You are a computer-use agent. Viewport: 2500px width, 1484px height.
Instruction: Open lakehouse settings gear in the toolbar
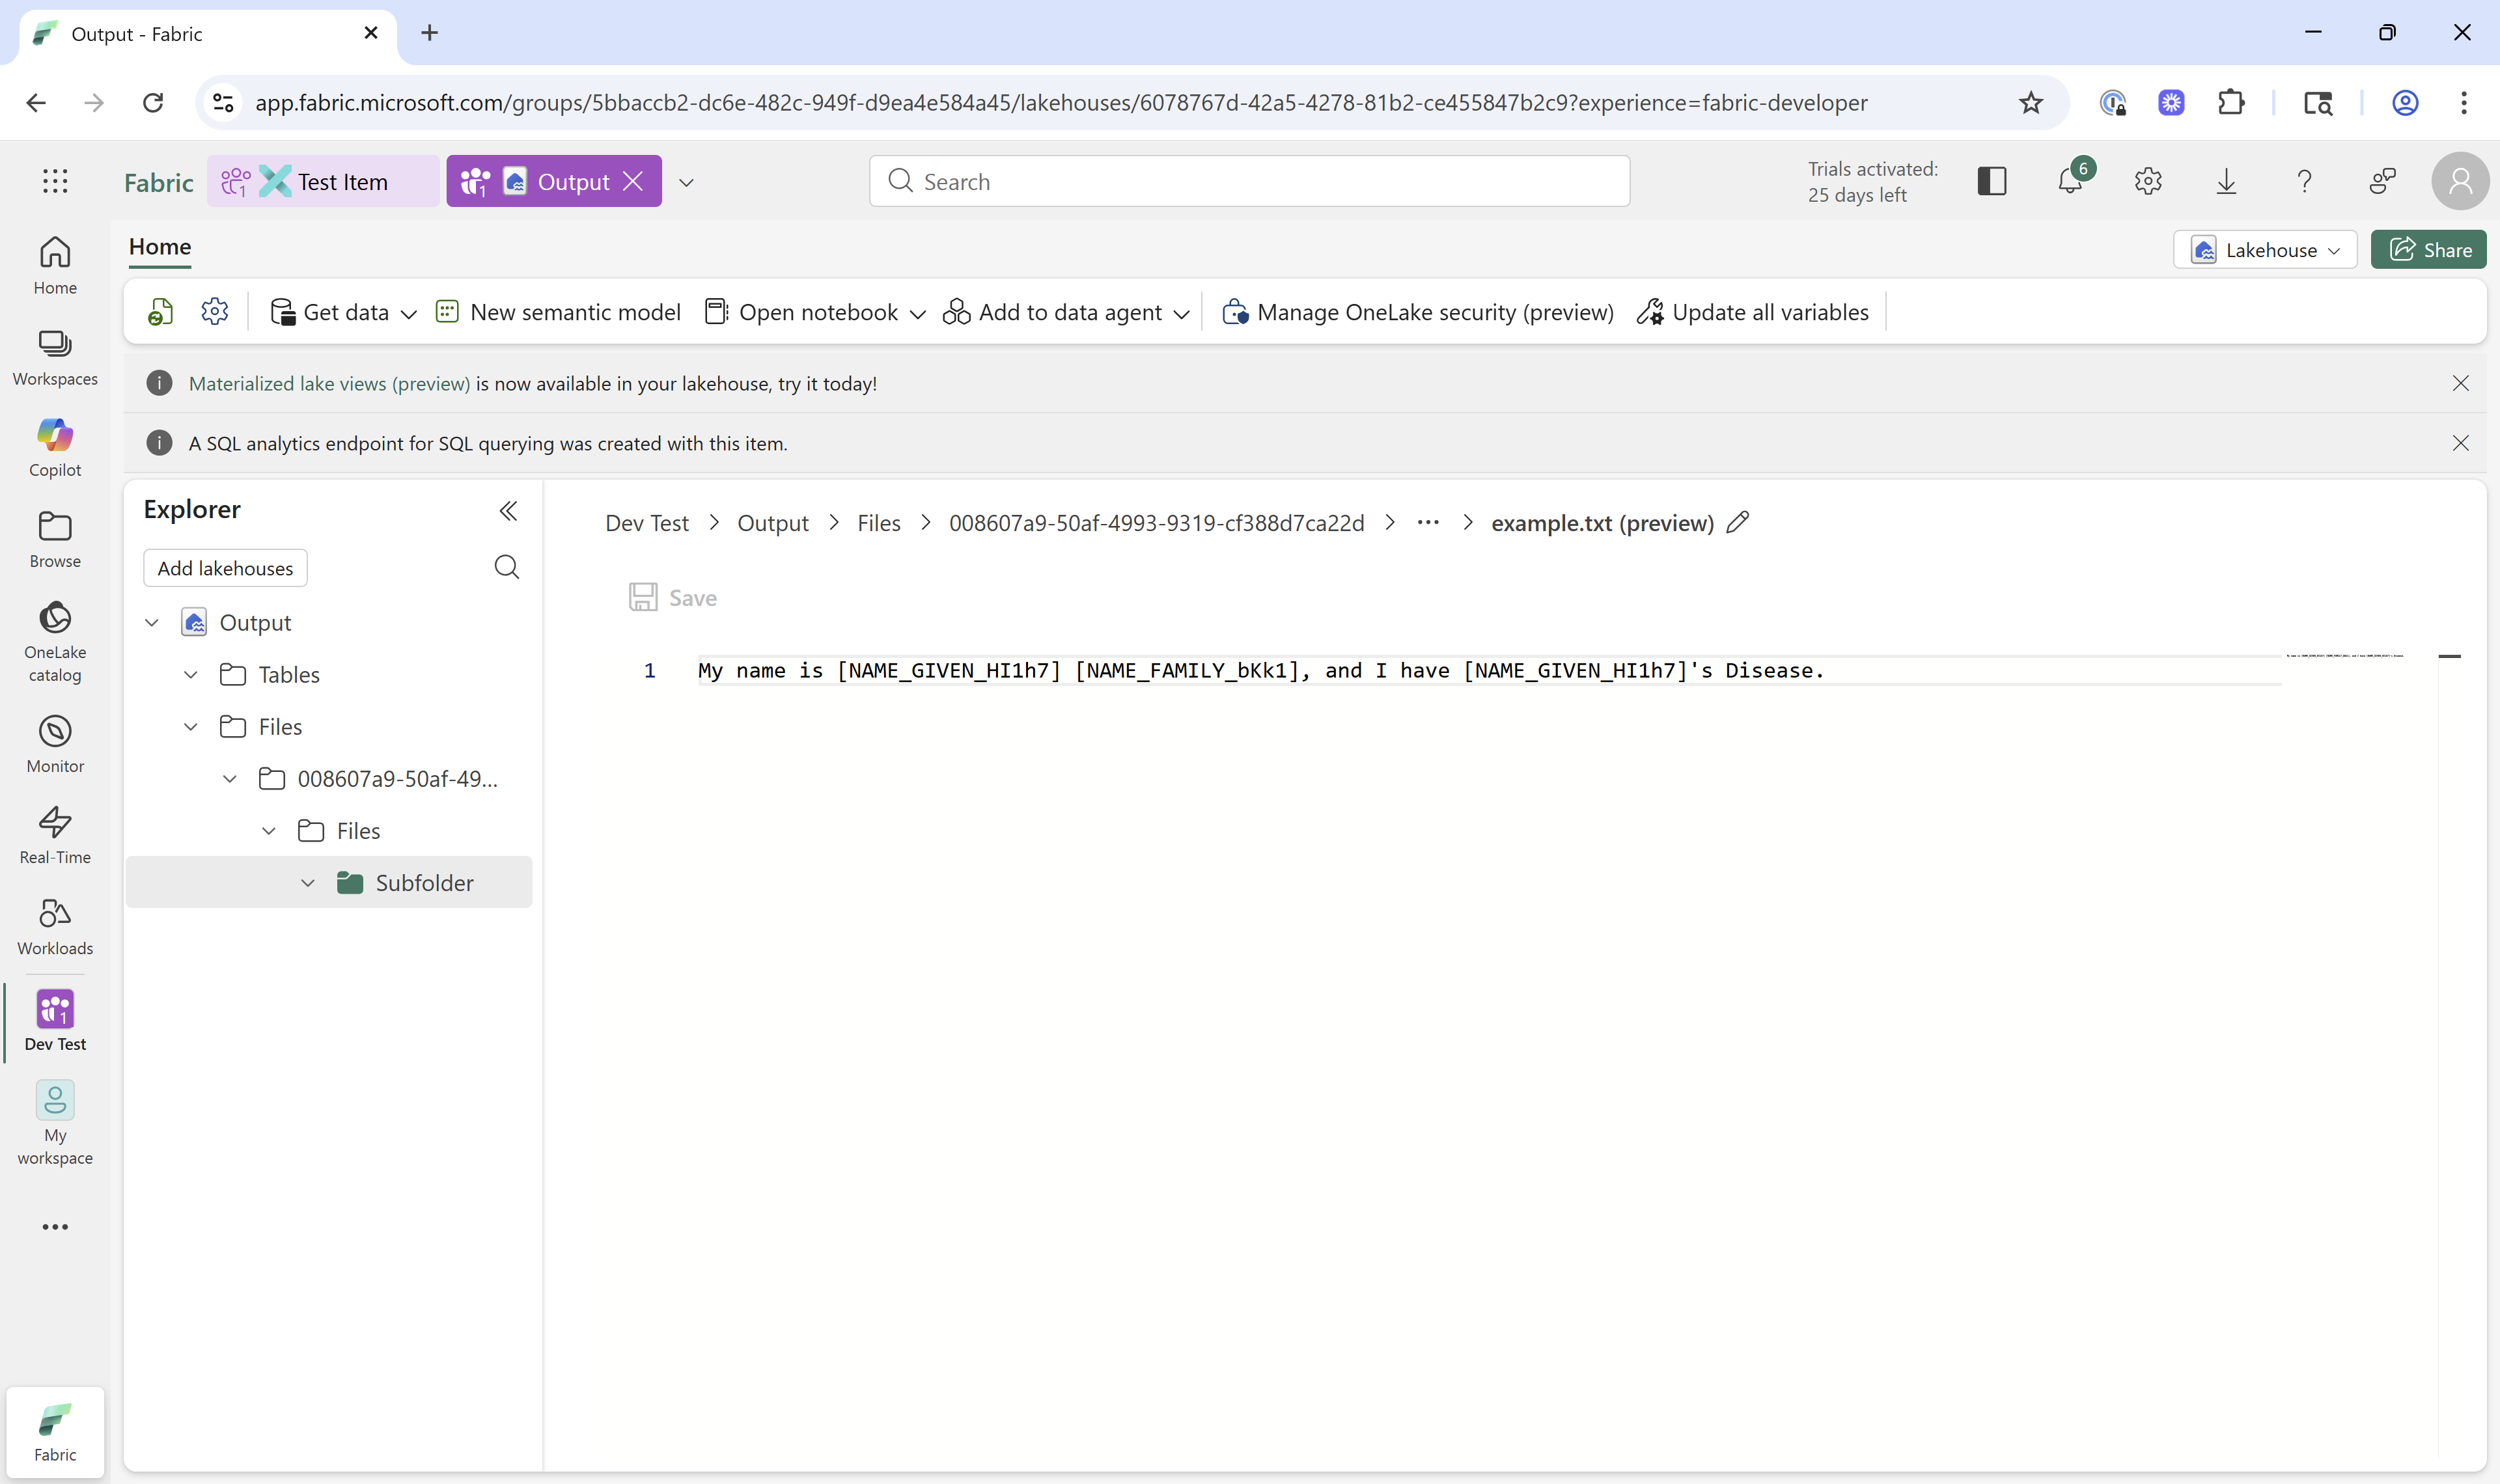[215, 312]
